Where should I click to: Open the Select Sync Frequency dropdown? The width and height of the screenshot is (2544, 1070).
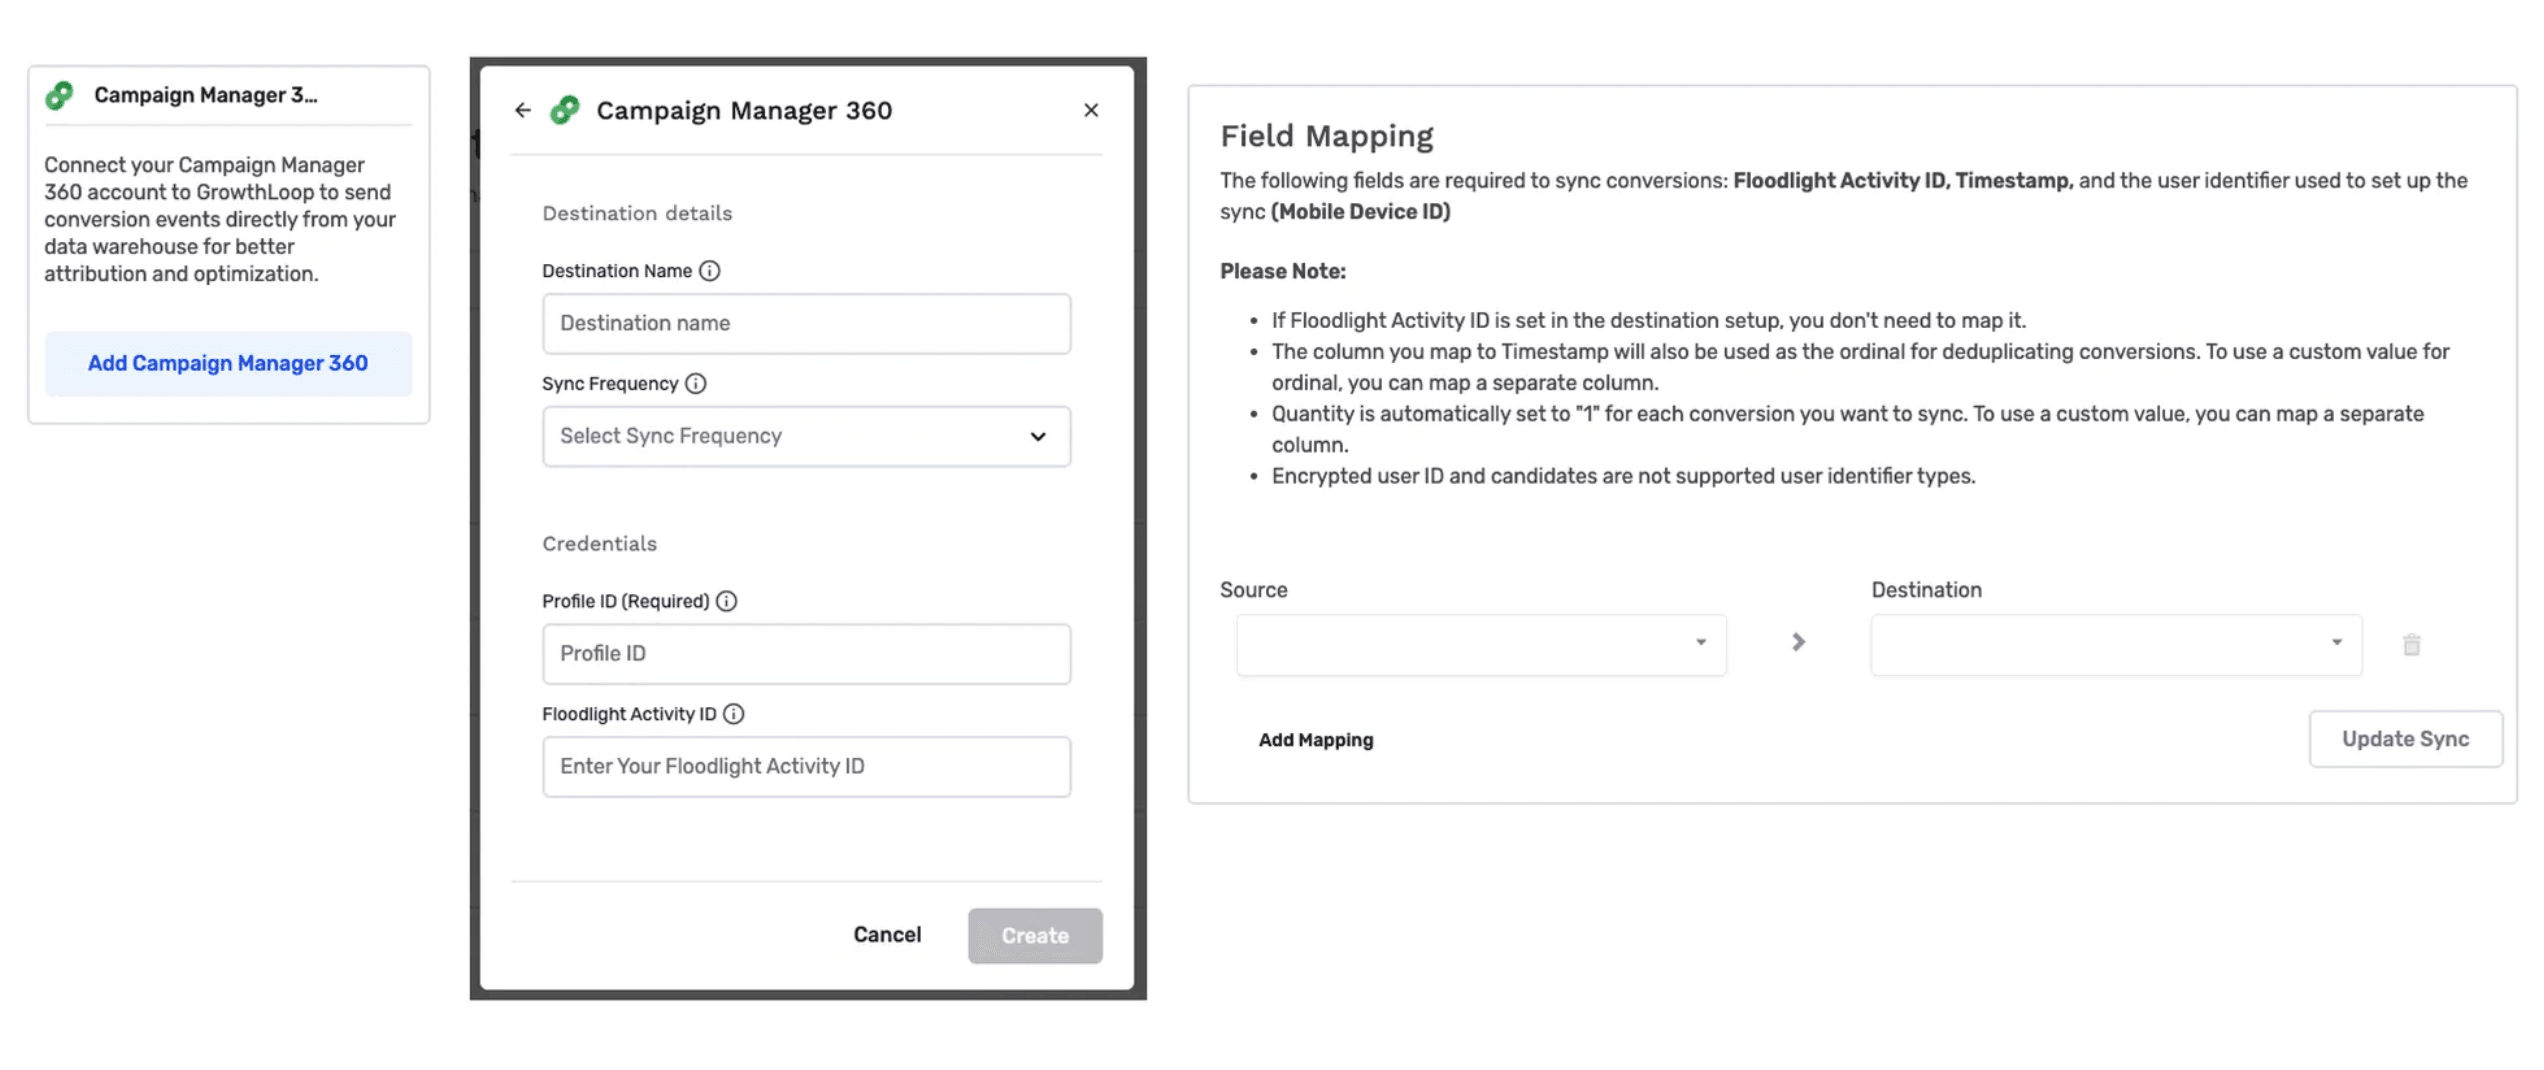806,436
